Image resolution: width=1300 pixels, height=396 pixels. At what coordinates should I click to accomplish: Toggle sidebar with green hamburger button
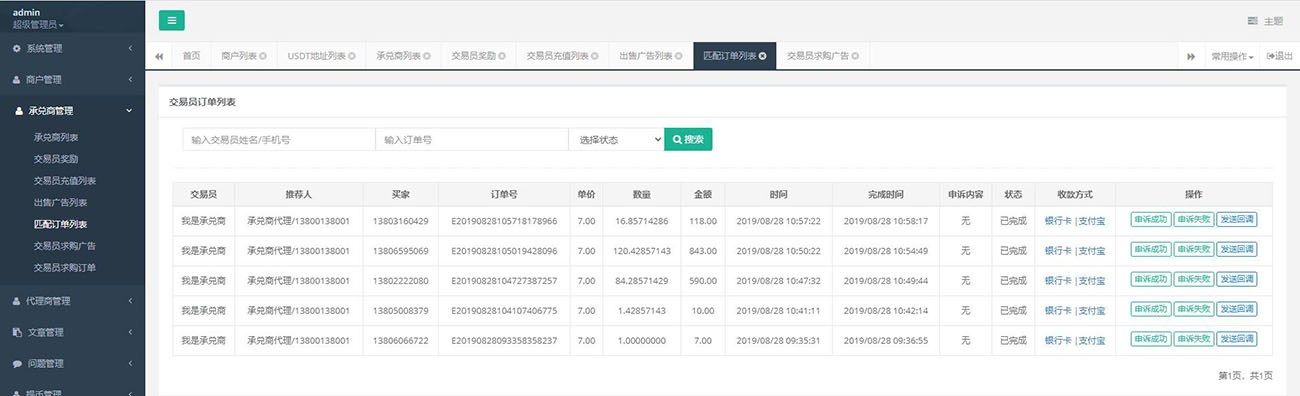tap(171, 20)
